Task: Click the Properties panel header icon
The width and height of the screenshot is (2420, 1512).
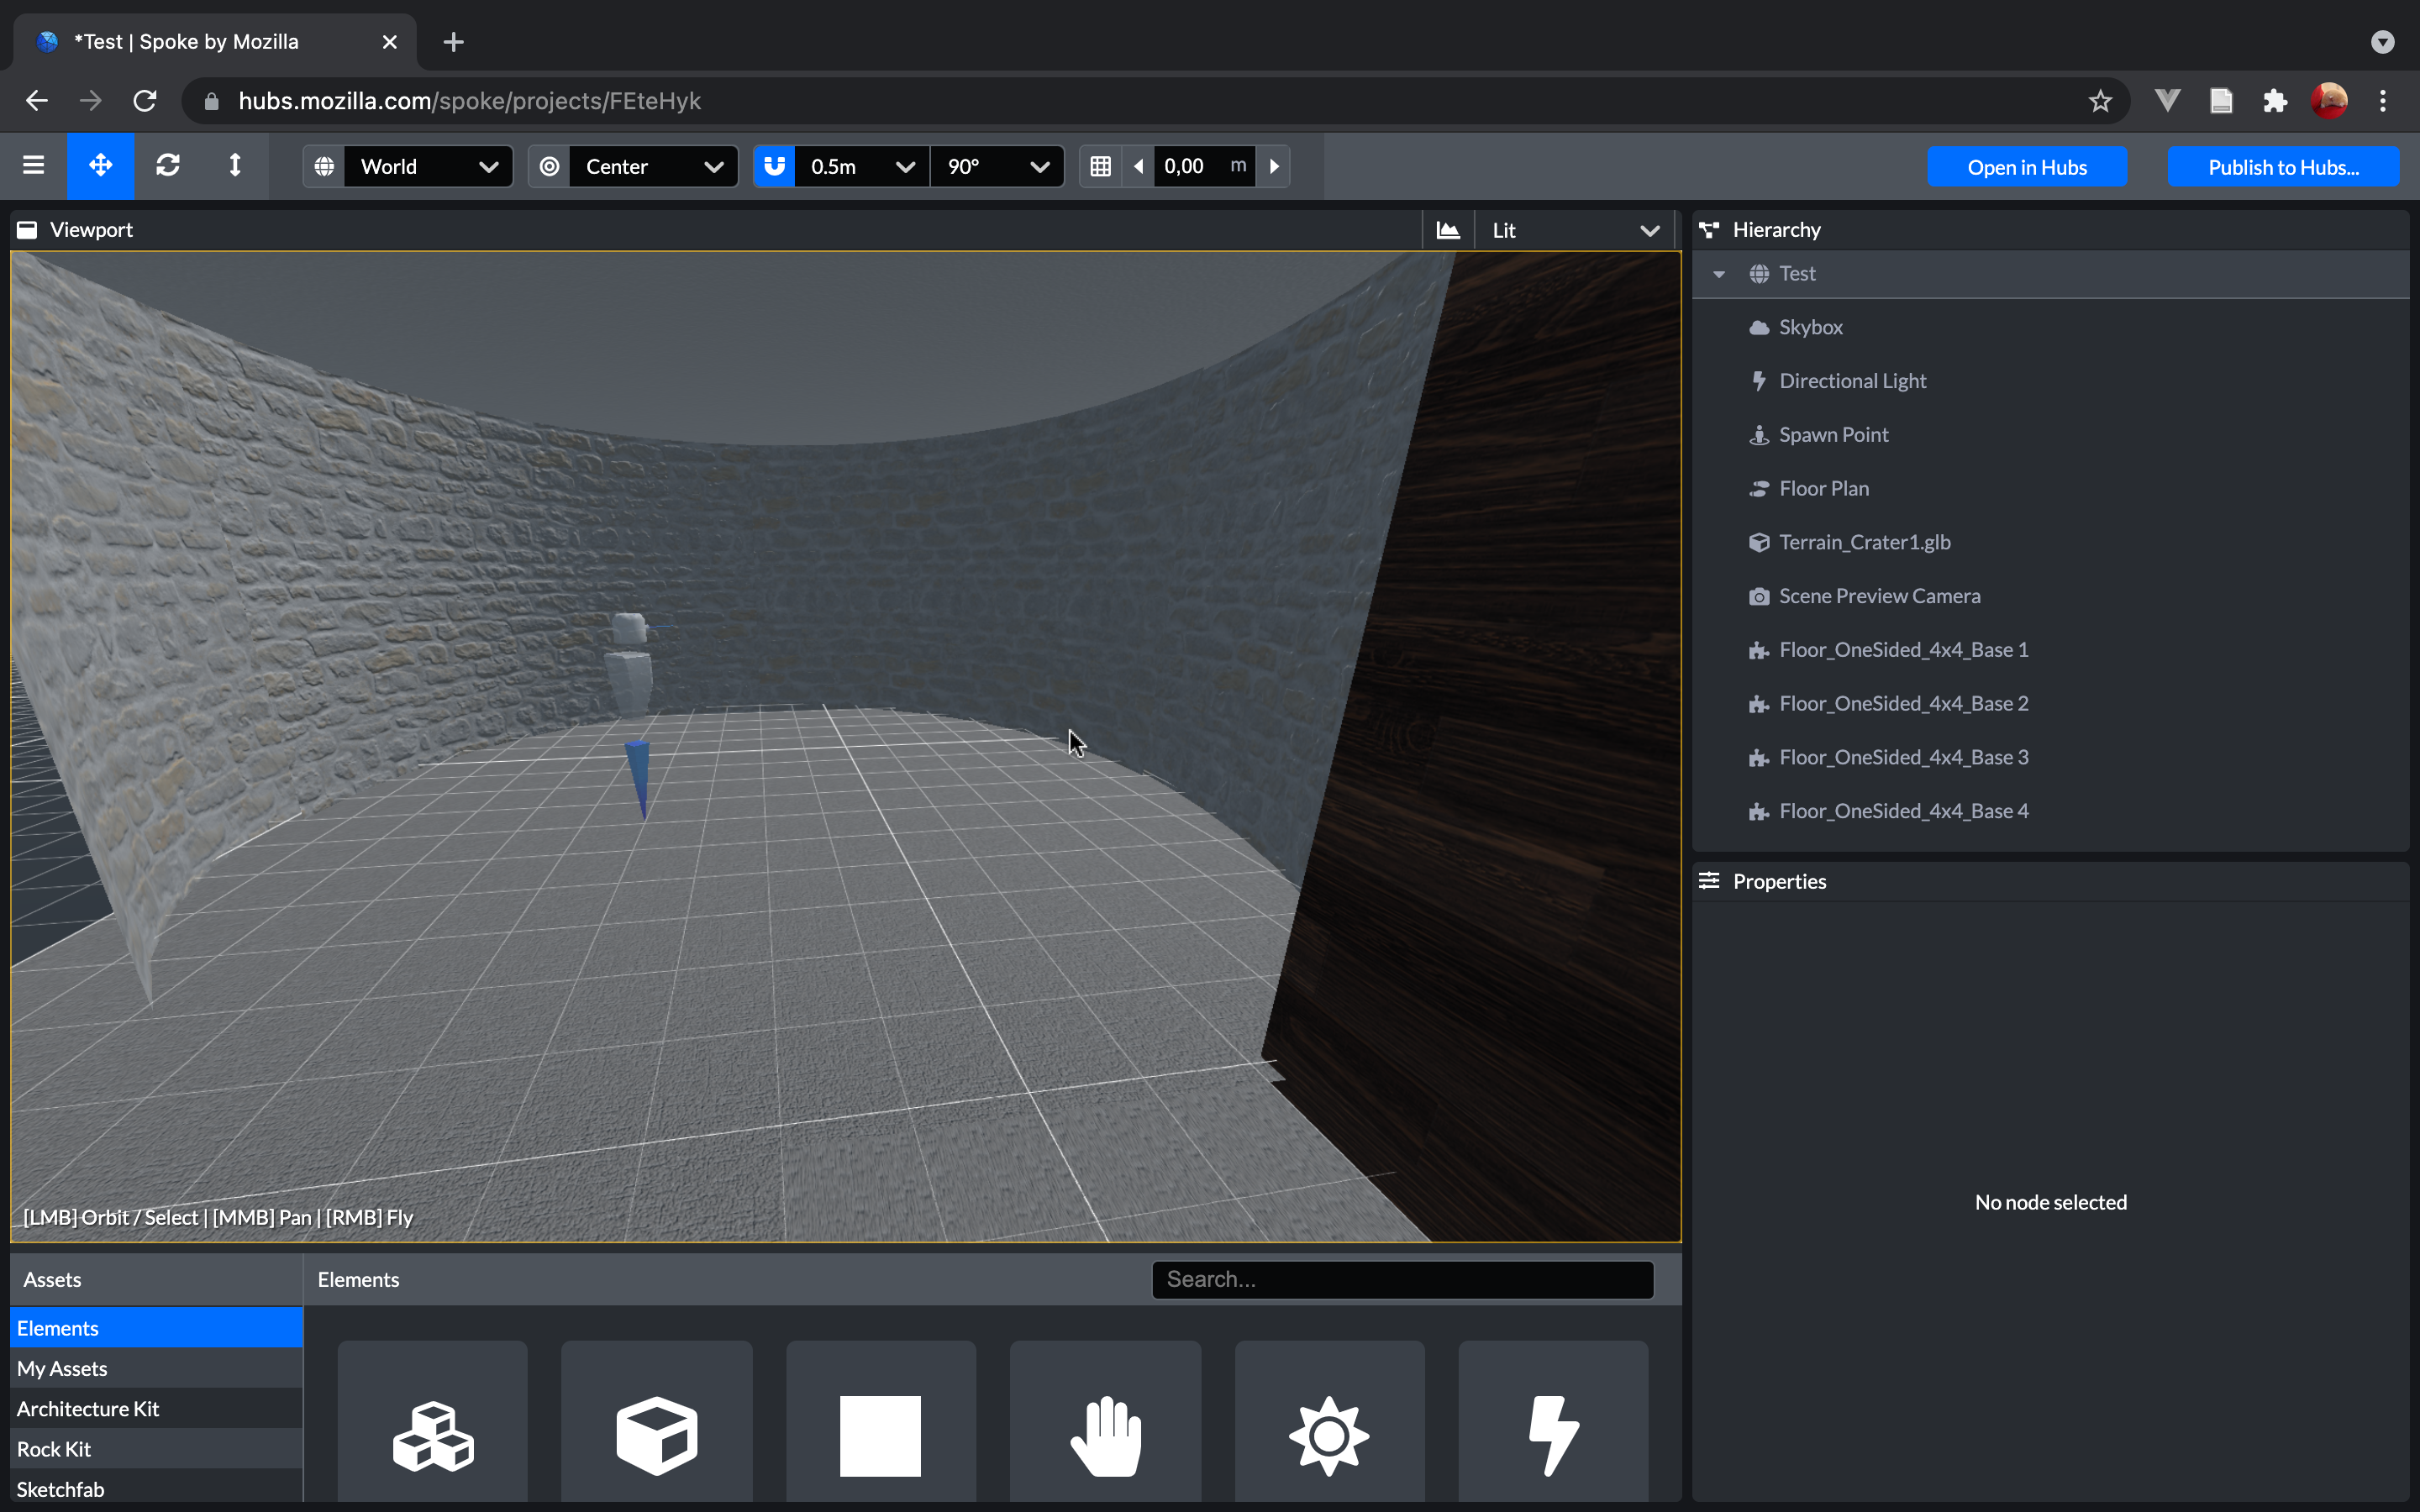Action: 1709,881
